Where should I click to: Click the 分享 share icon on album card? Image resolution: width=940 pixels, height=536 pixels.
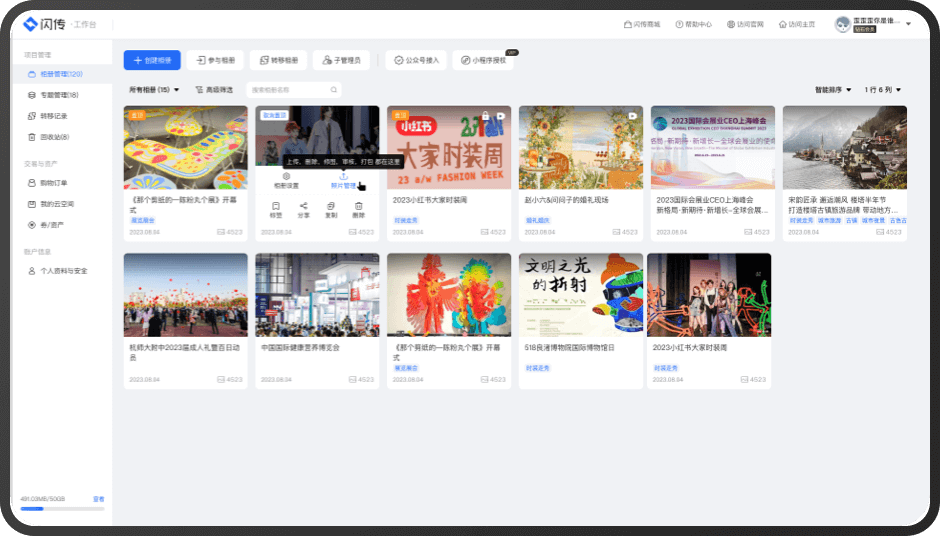click(x=303, y=206)
